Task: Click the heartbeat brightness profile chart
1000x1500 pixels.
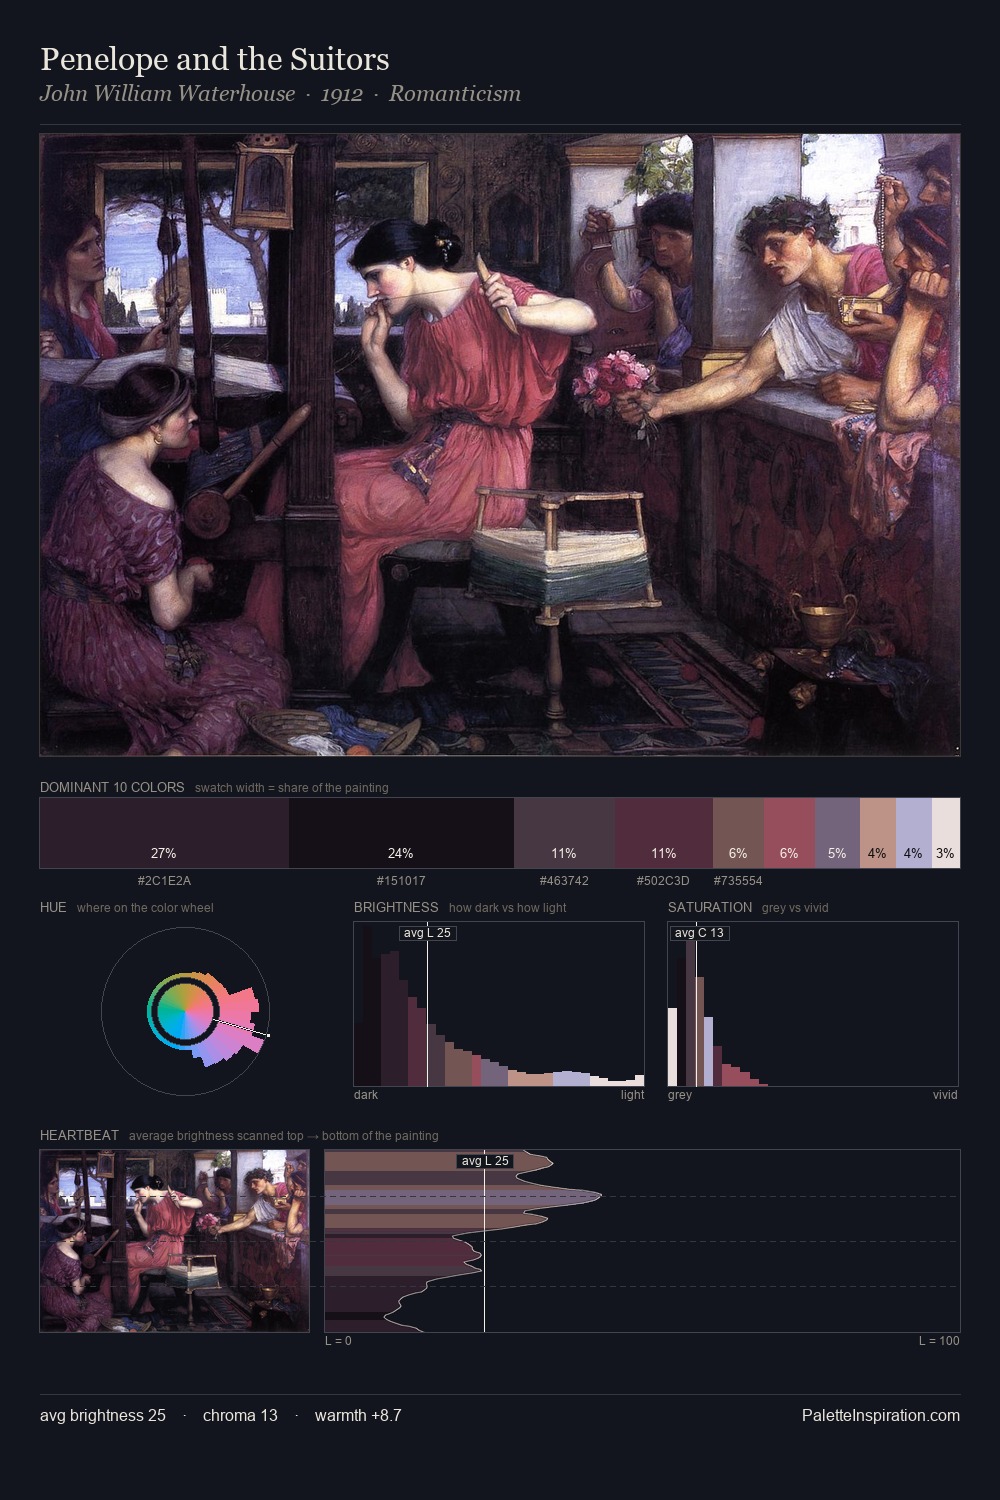Action: (x=642, y=1241)
